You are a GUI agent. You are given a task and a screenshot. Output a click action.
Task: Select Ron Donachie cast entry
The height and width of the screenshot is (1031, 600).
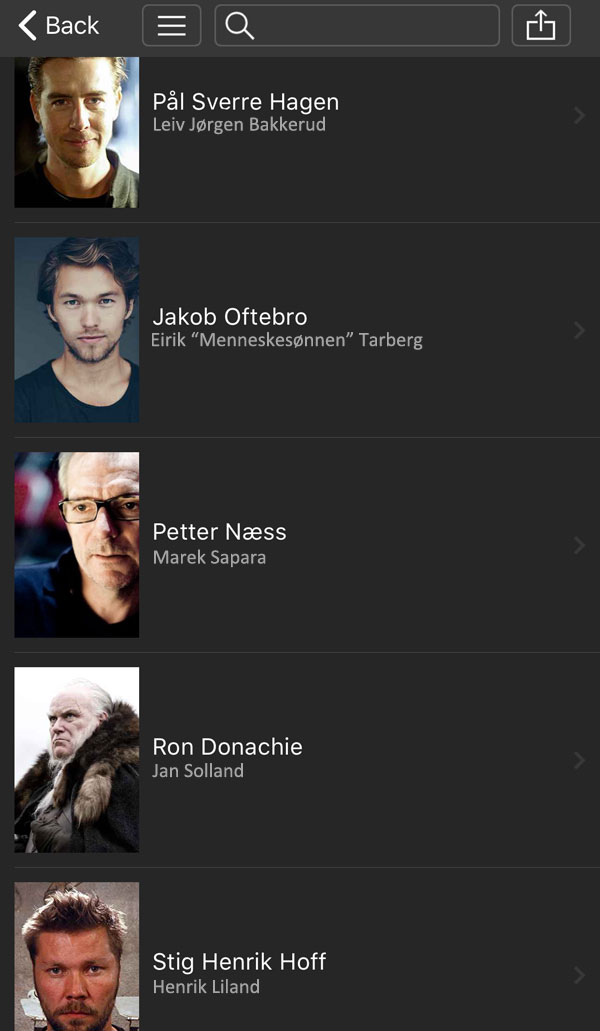tap(300, 760)
